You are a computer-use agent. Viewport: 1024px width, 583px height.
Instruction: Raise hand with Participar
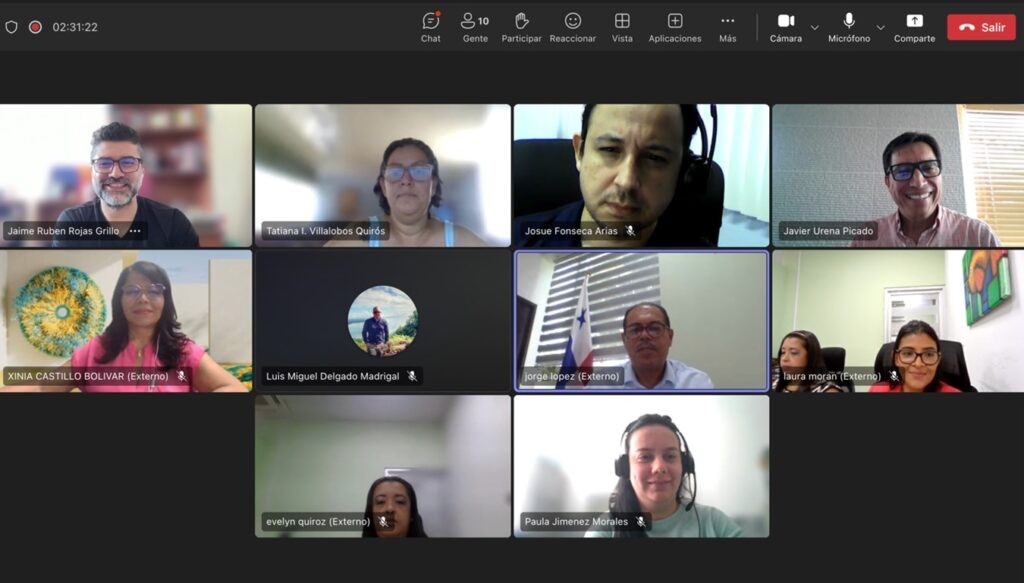pyautogui.click(x=521, y=27)
